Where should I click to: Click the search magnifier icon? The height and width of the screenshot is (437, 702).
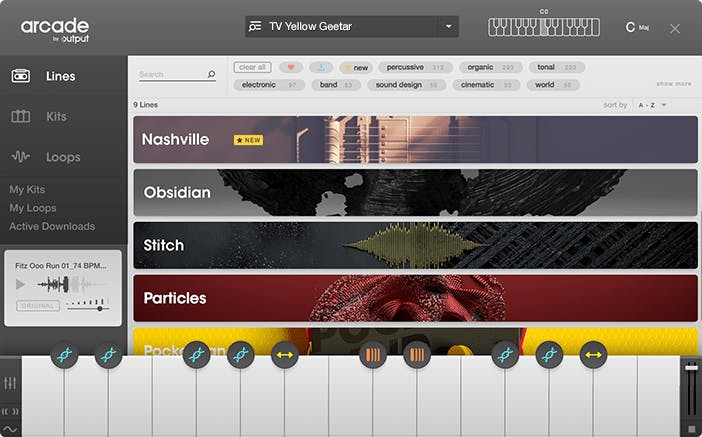point(211,74)
